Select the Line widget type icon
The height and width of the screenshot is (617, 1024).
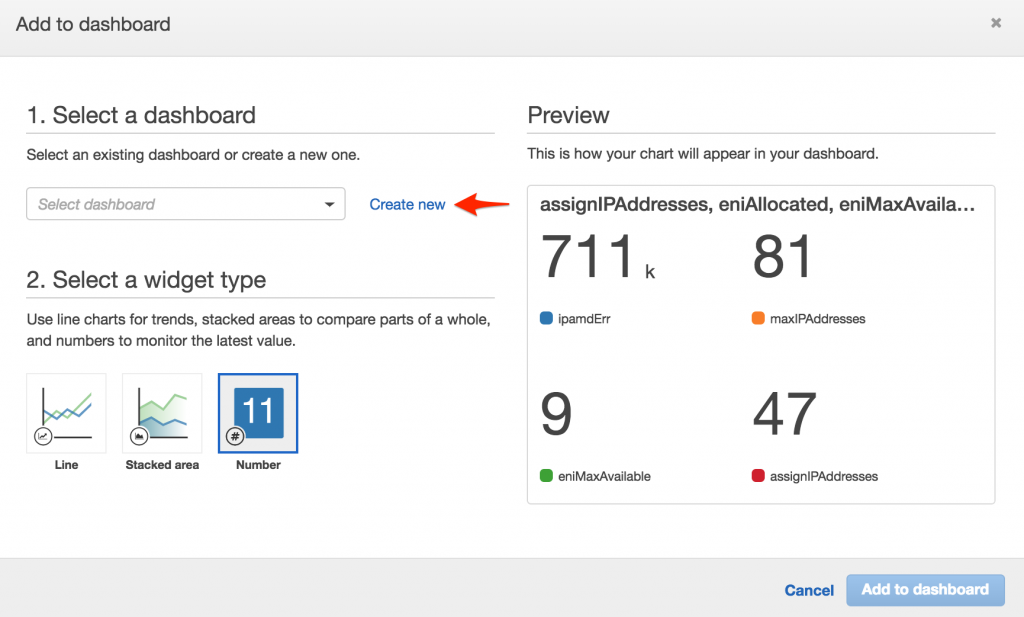pyautogui.click(x=66, y=412)
